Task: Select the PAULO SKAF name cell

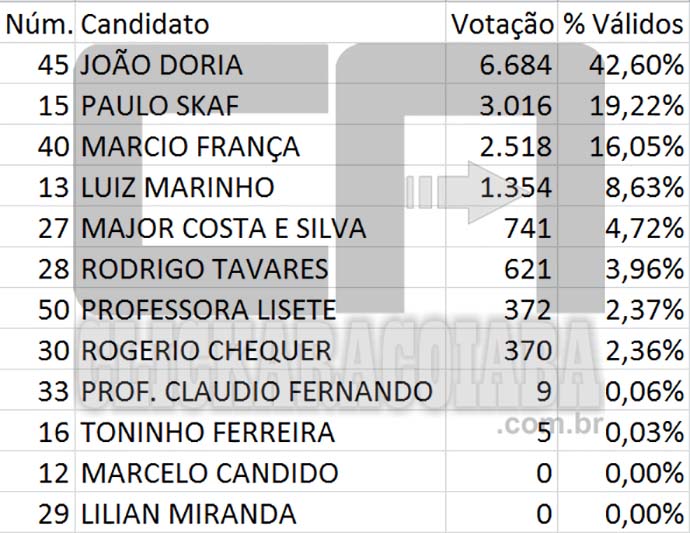Action: pos(160,106)
